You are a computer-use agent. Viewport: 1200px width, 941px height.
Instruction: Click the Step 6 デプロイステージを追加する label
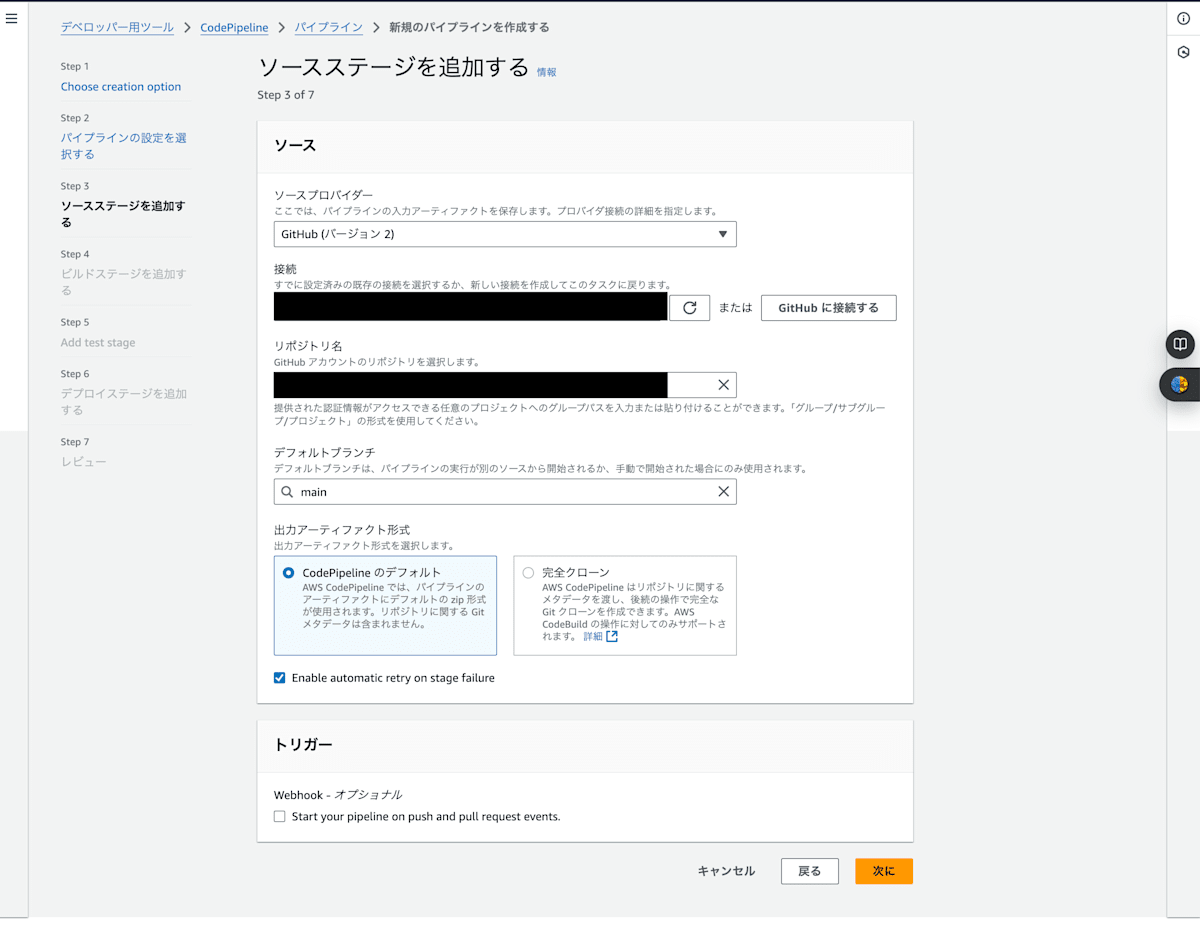coord(124,402)
